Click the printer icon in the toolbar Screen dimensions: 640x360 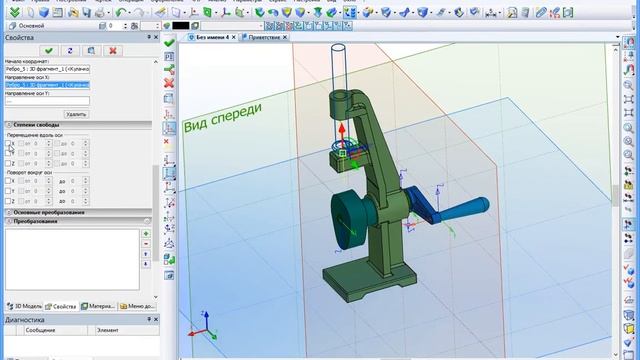[x=100, y=13]
